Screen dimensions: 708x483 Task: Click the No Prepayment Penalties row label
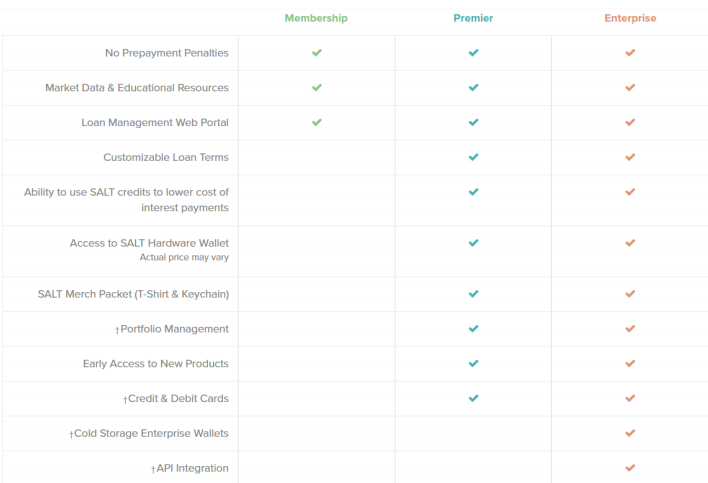(166, 53)
